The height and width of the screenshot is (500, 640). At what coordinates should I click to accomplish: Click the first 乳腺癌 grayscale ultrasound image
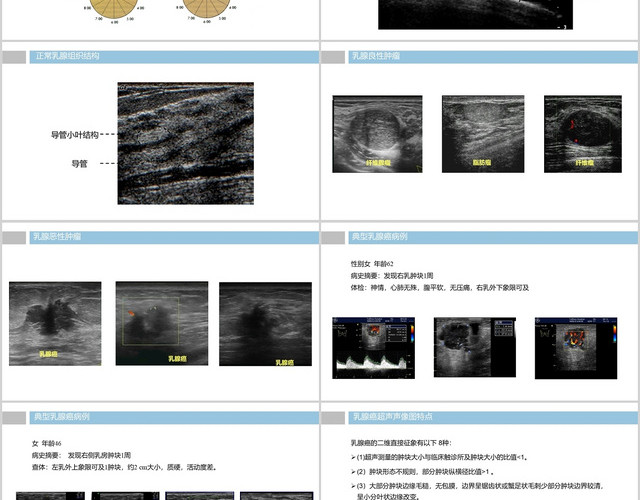pyautogui.click(x=55, y=324)
